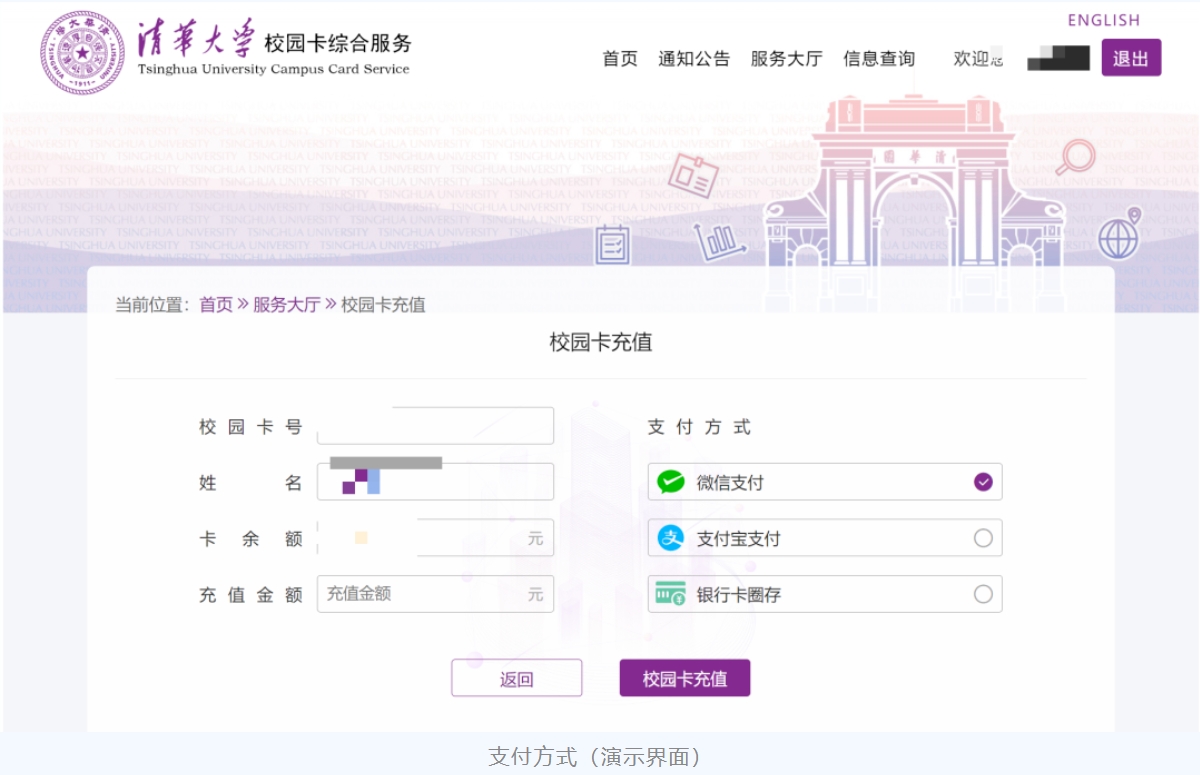Switch language via the ENGLISH link
The image size is (1200, 775).
[1103, 20]
